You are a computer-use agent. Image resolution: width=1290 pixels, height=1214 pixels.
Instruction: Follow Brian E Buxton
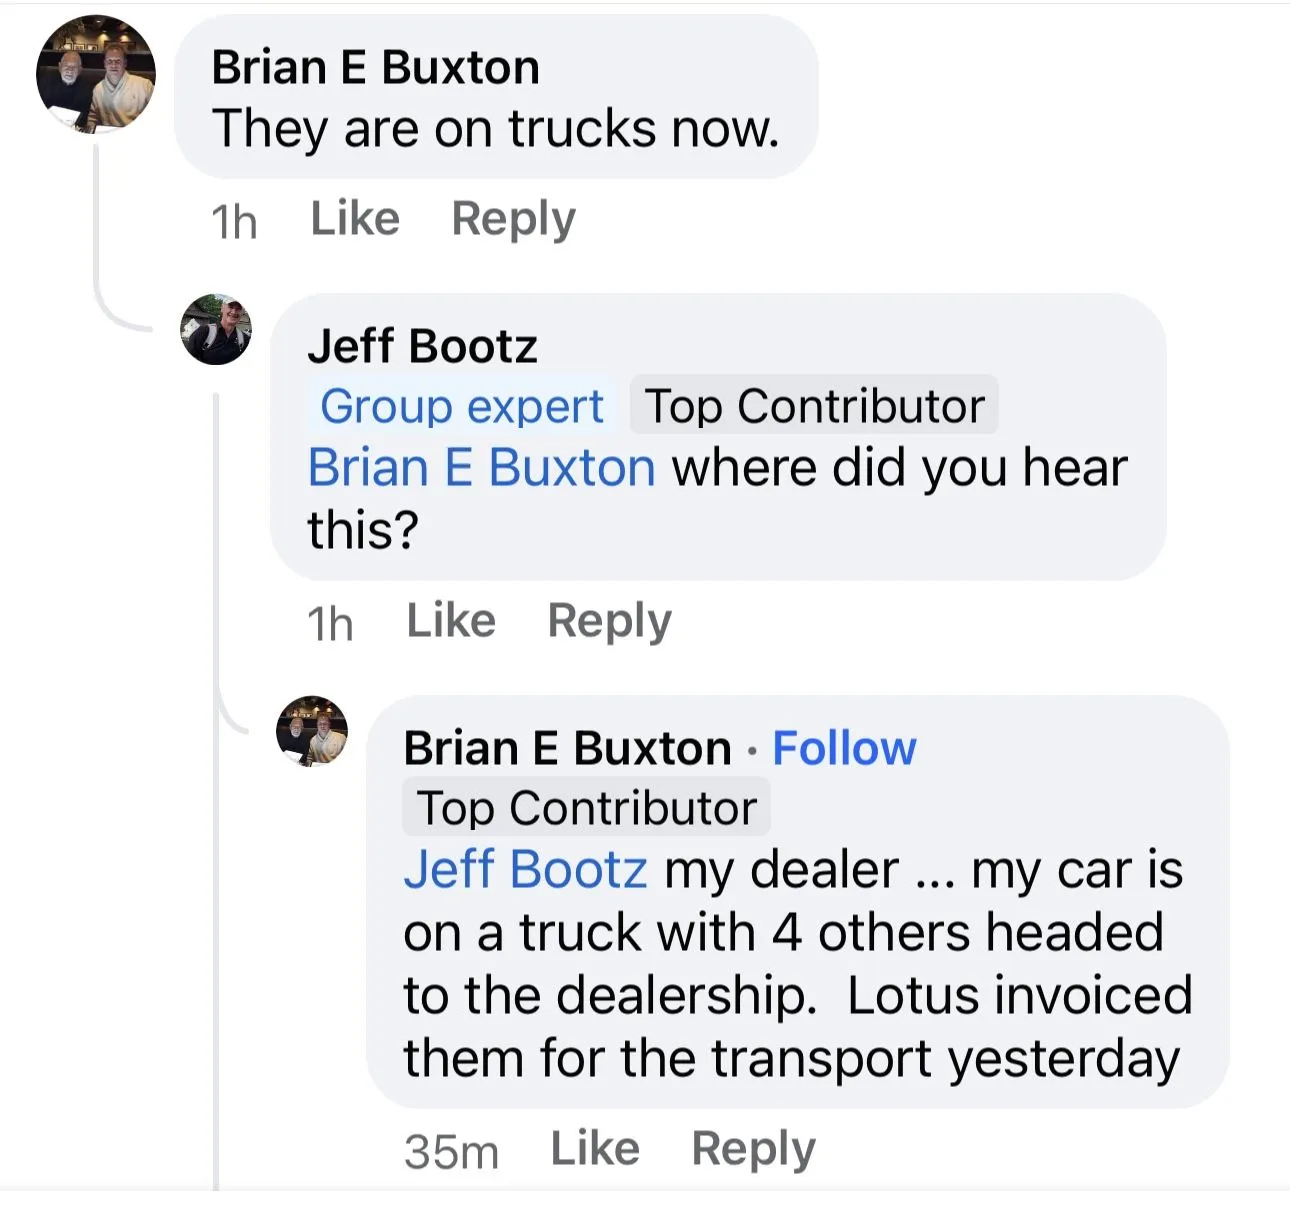click(x=844, y=748)
